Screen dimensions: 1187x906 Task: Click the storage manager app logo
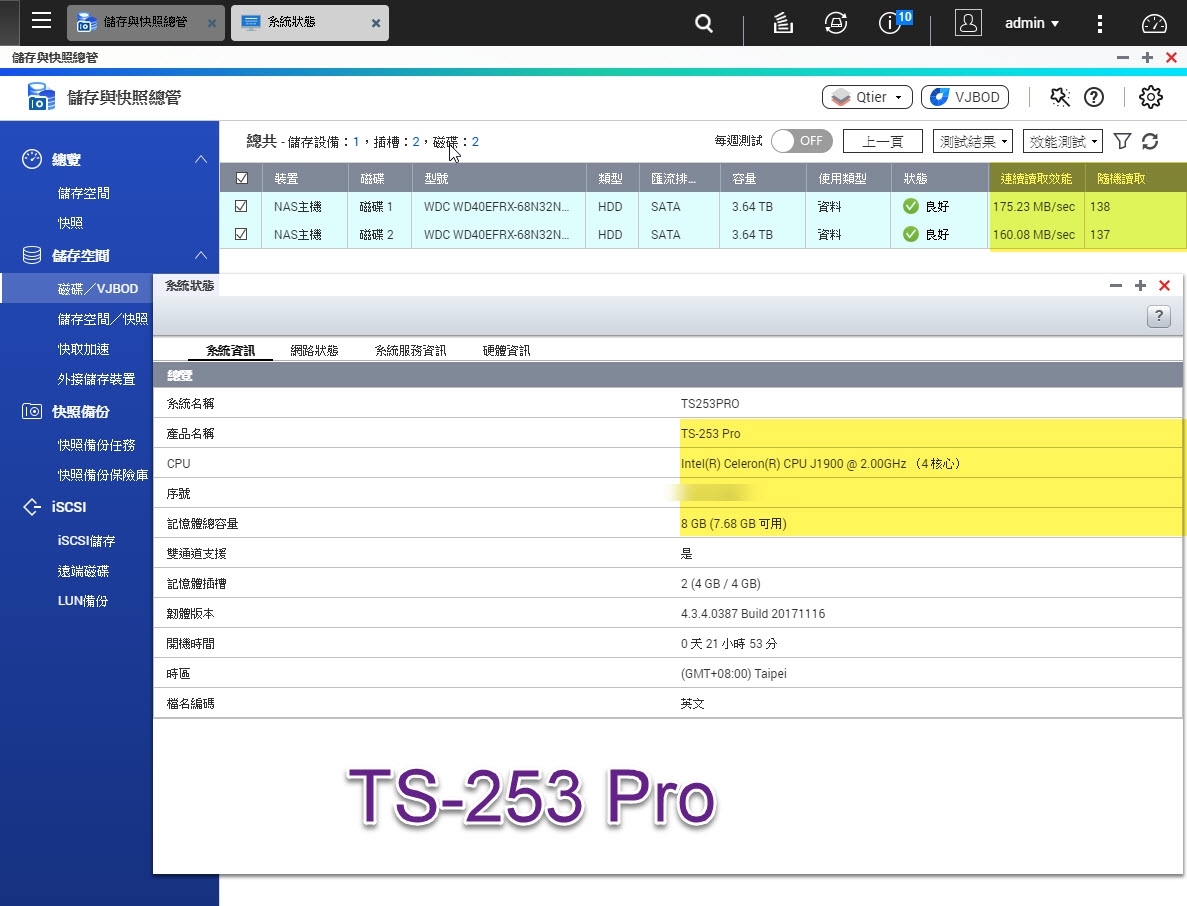41,97
